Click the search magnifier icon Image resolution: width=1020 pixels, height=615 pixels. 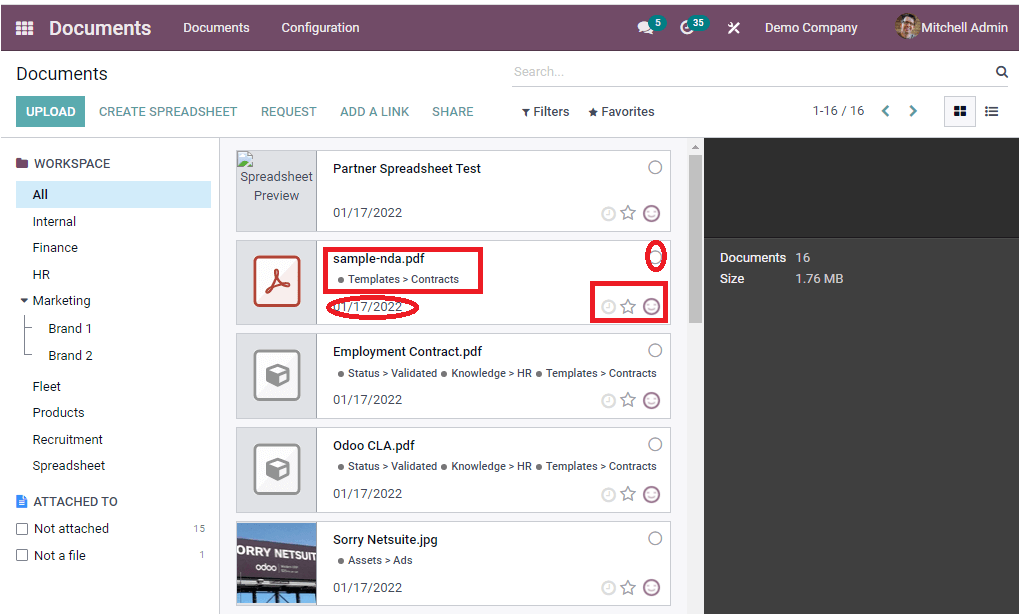(x=1002, y=72)
